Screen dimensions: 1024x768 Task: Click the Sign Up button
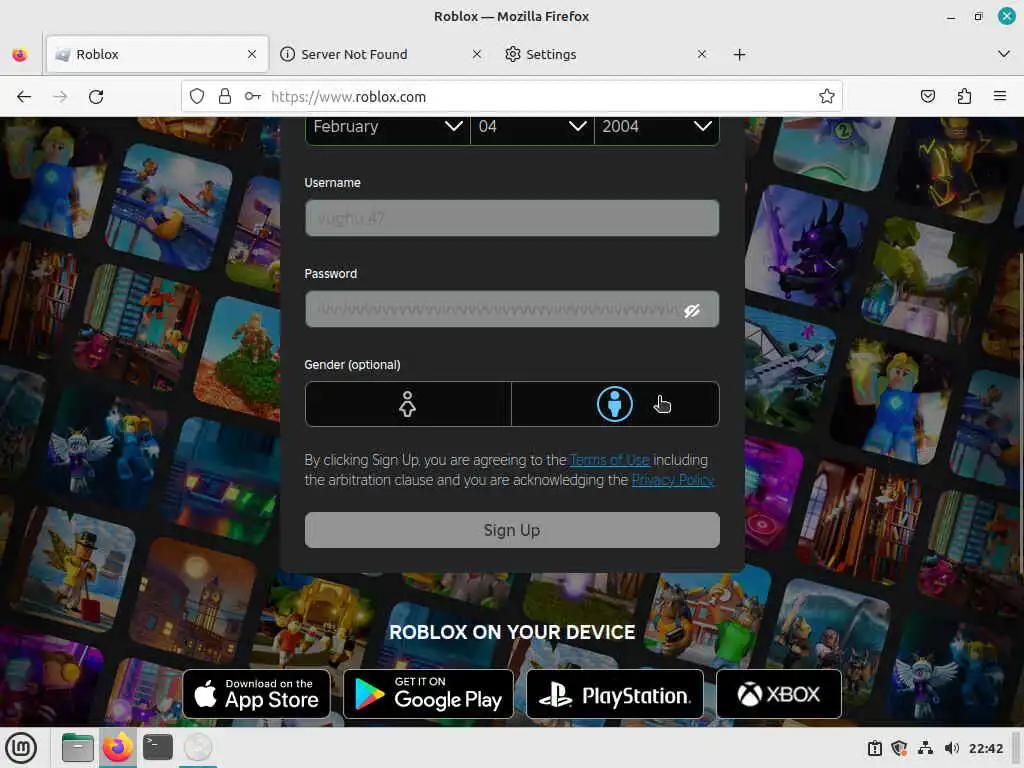pos(512,530)
